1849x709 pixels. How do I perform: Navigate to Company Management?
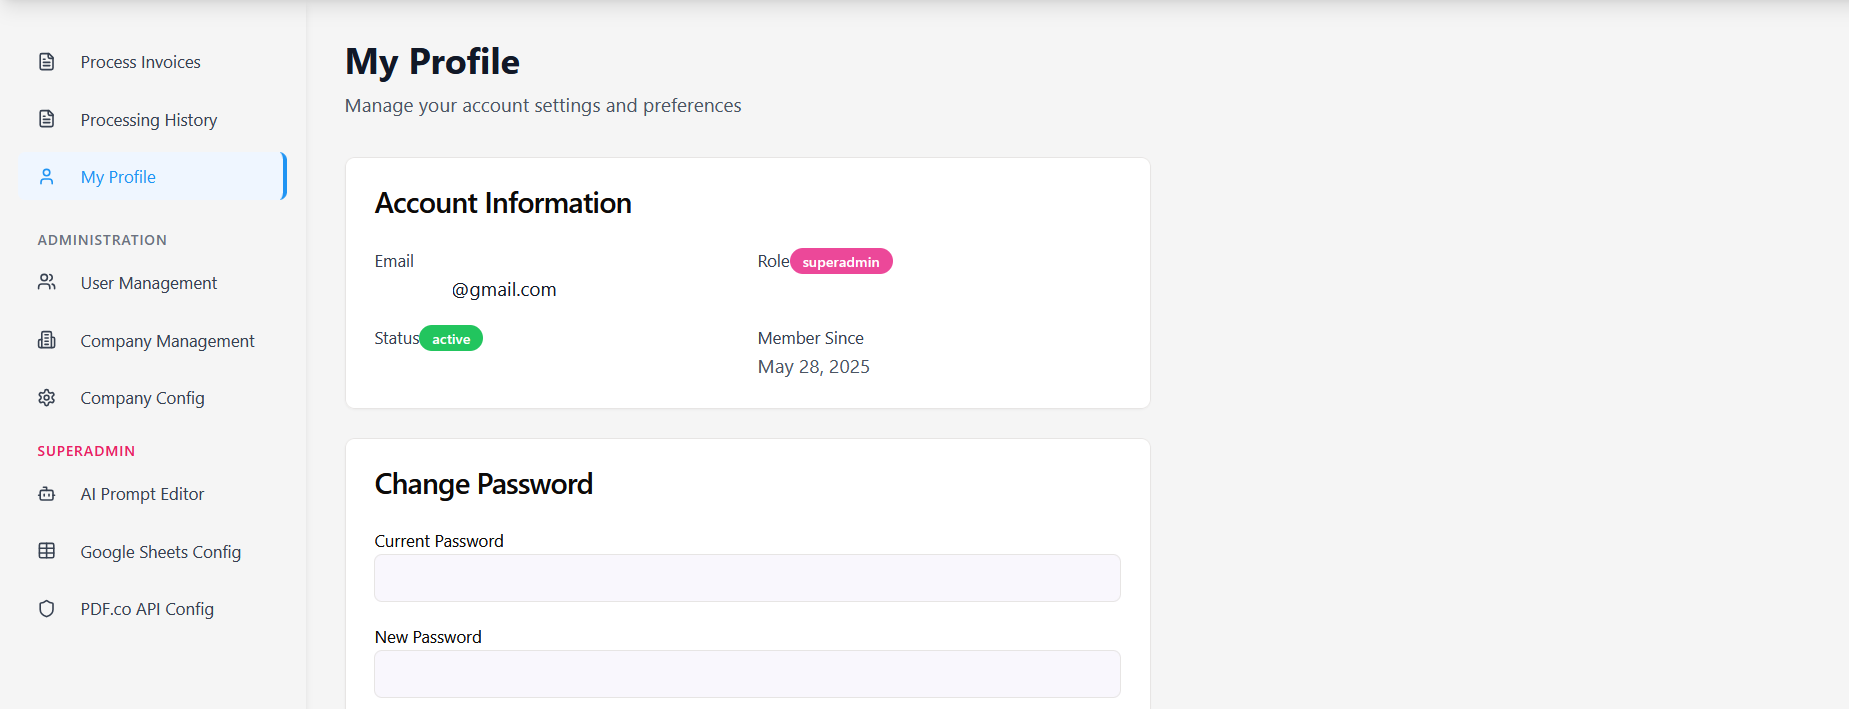(167, 341)
